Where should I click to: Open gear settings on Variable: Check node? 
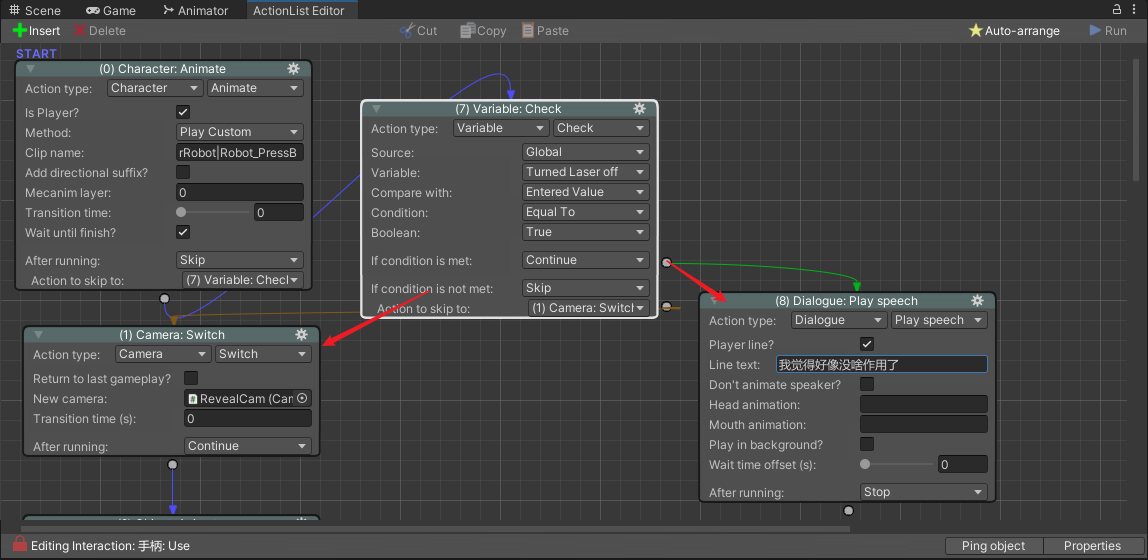[x=639, y=109]
